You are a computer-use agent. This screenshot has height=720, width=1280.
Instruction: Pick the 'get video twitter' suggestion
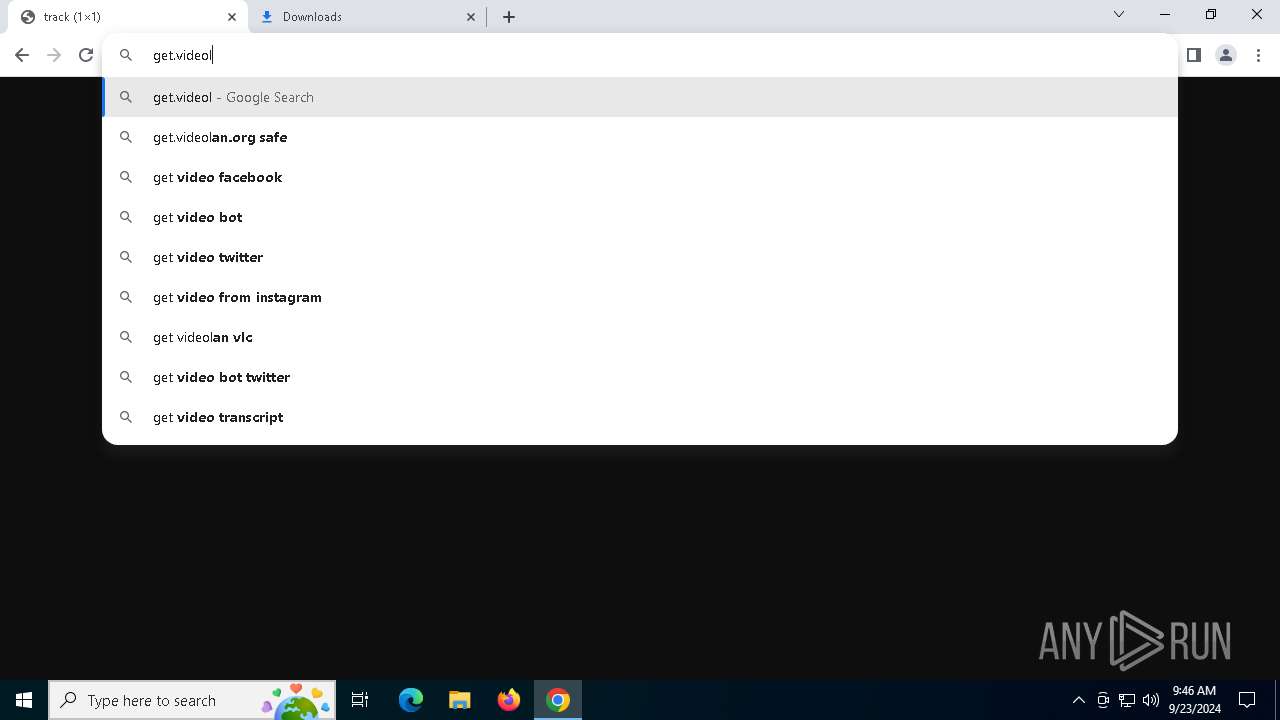[x=640, y=257]
